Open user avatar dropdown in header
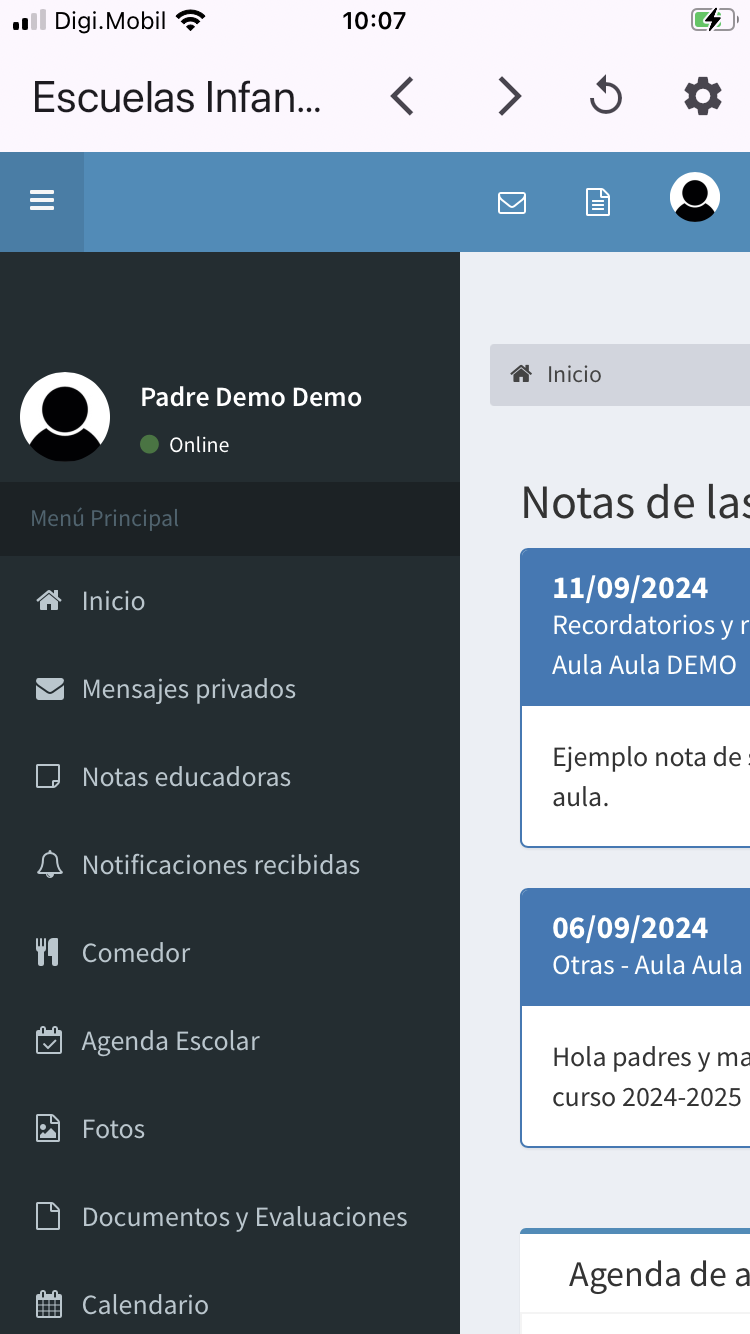Viewport: 750px width, 1334px height. point(694,198)
